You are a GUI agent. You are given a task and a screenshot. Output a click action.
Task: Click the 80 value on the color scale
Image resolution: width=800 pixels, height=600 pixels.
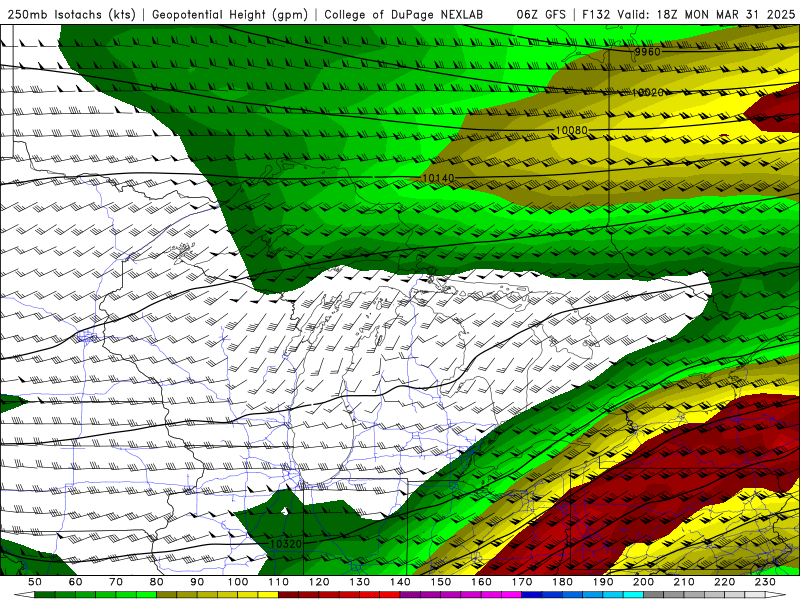[157, 582]
